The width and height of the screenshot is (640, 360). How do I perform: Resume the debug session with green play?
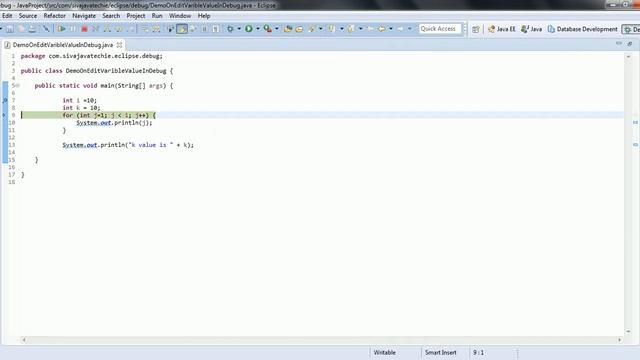pos(61,29)
